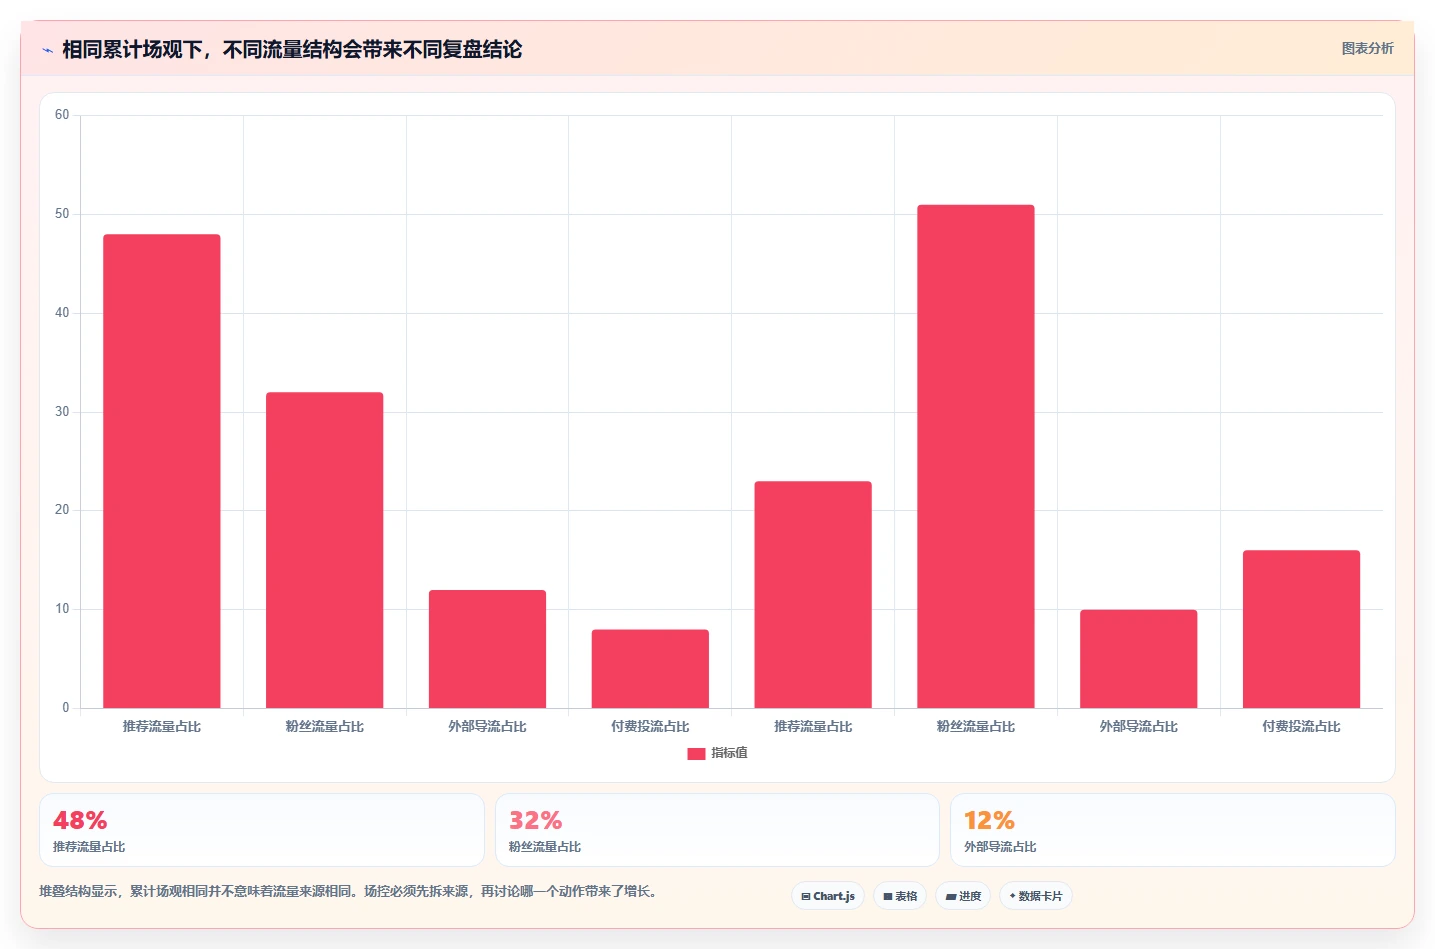This screenshot has height=949, width=1435.
Task: Select the Chart.js pill button
Action: click(x=828, y=896)
